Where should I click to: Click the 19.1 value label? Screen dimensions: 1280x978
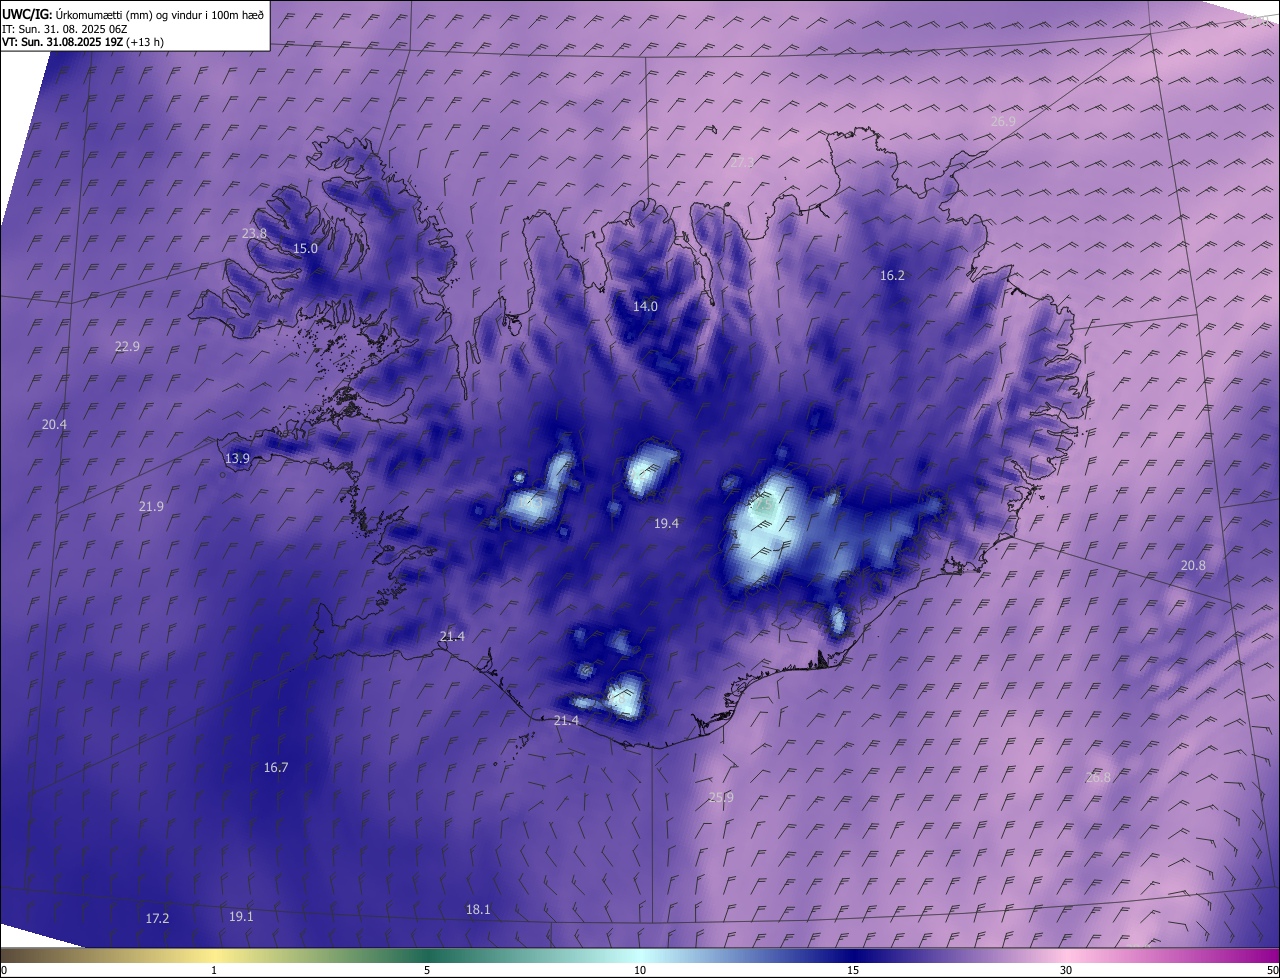tap(241, 916)
